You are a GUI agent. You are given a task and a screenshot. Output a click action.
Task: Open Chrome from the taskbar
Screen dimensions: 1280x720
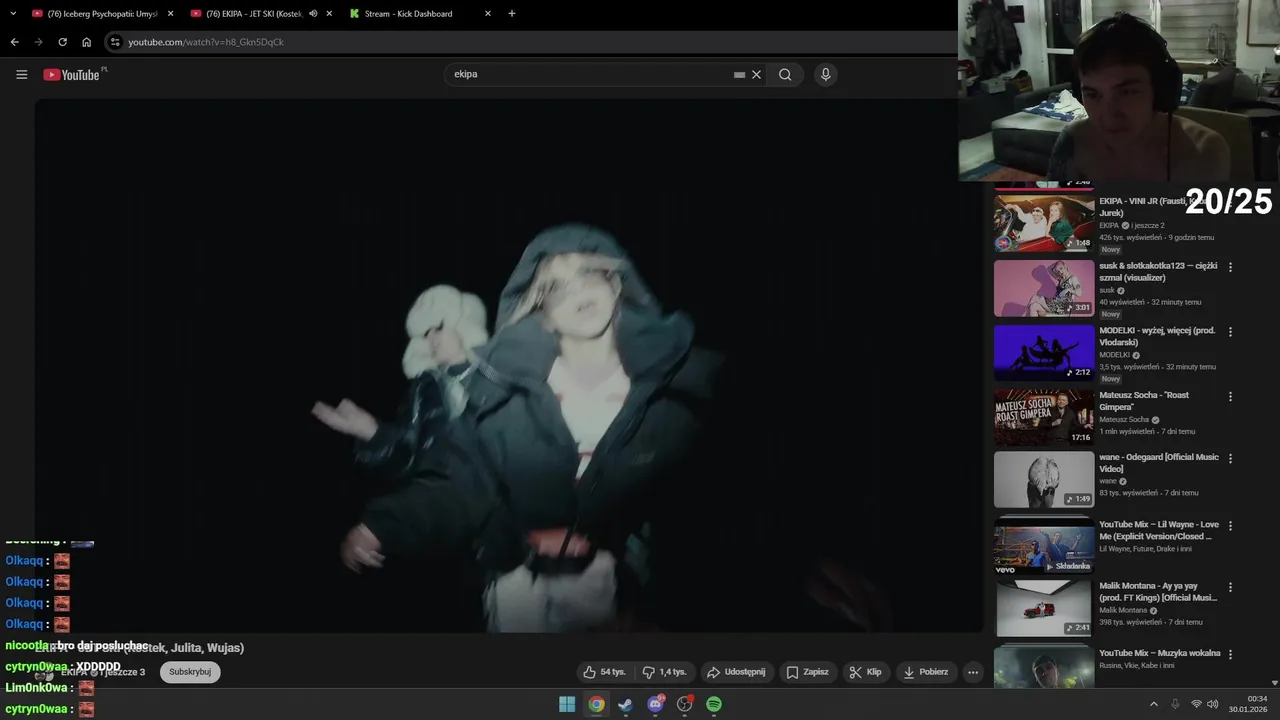point(596,704)
